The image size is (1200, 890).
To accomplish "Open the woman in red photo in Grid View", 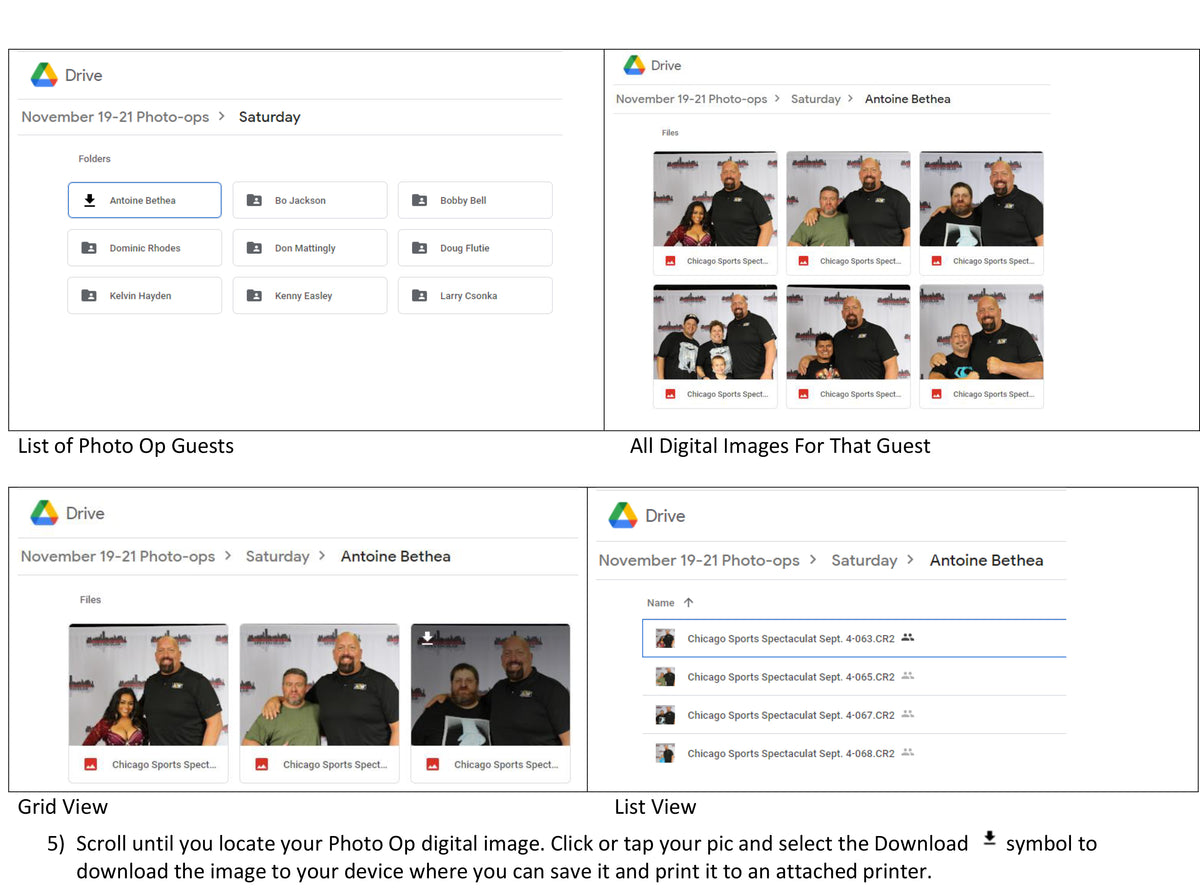I will tap(148, 685).
